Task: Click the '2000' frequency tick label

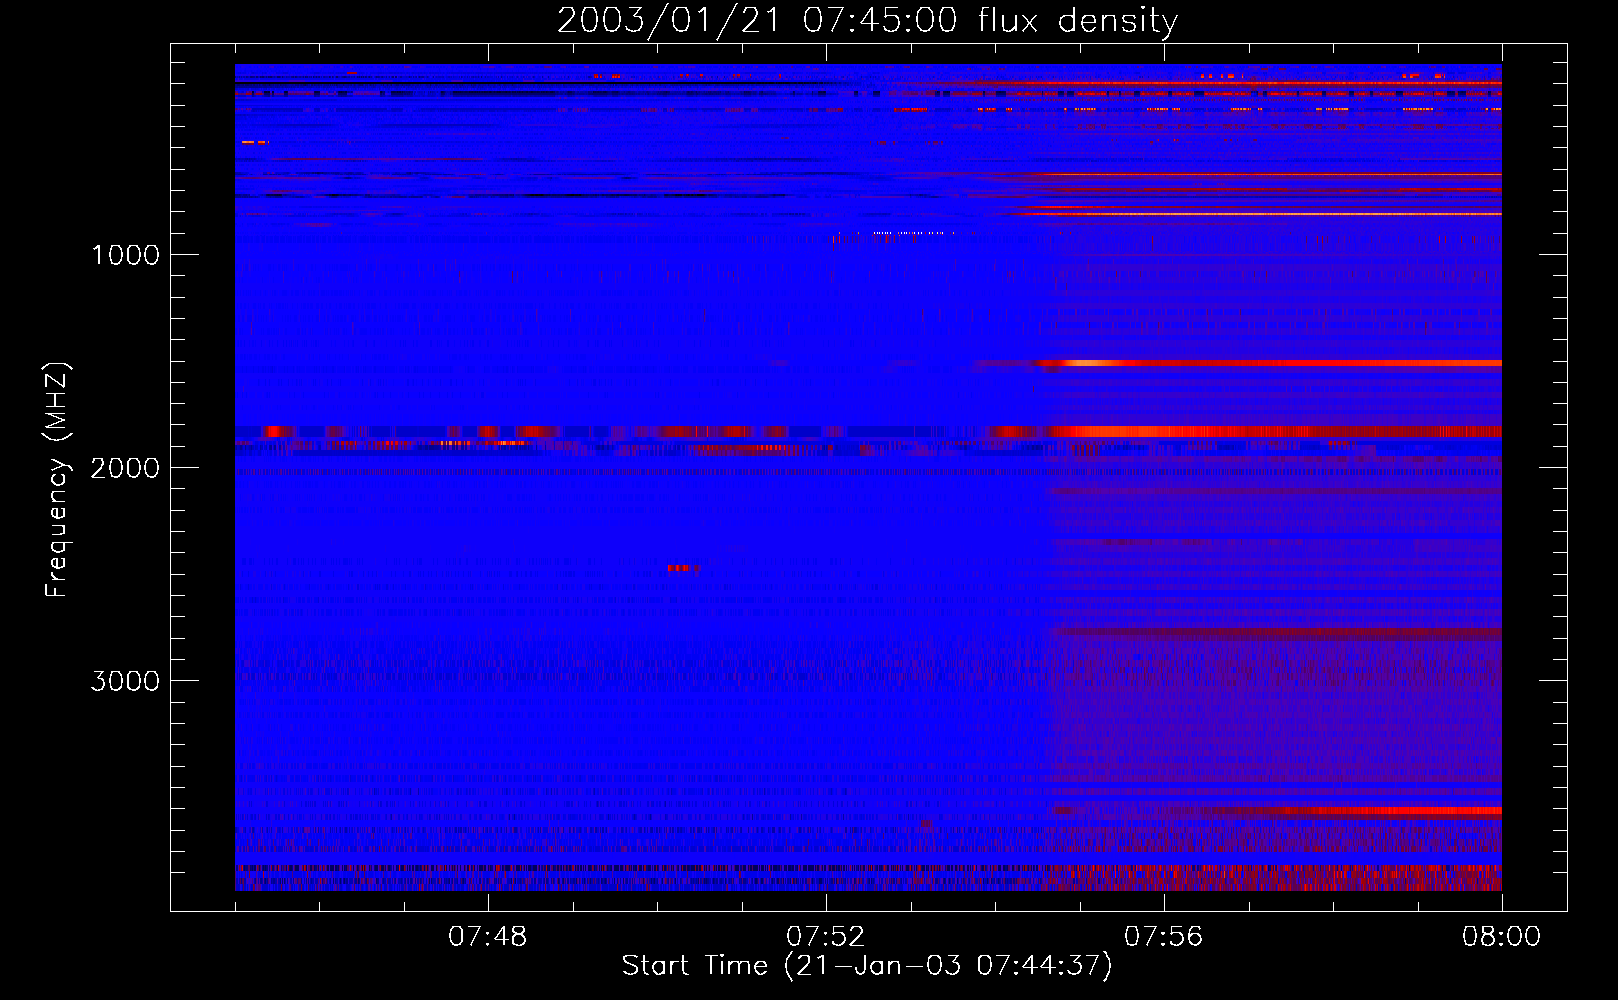Action: click(125, 468)
